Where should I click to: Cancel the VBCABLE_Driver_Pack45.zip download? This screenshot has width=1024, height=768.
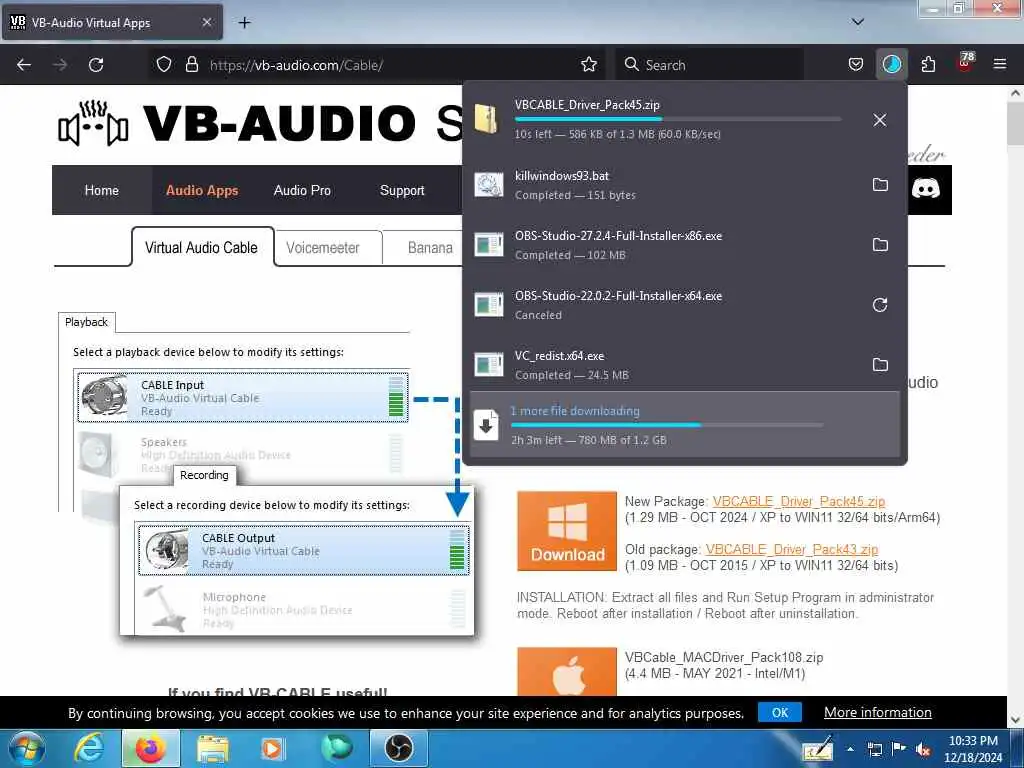pos(880,120)
